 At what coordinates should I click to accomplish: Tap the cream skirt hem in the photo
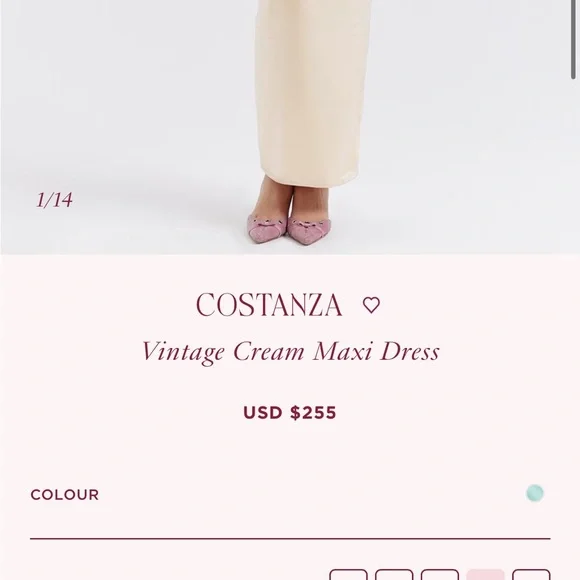pos(310,178)
